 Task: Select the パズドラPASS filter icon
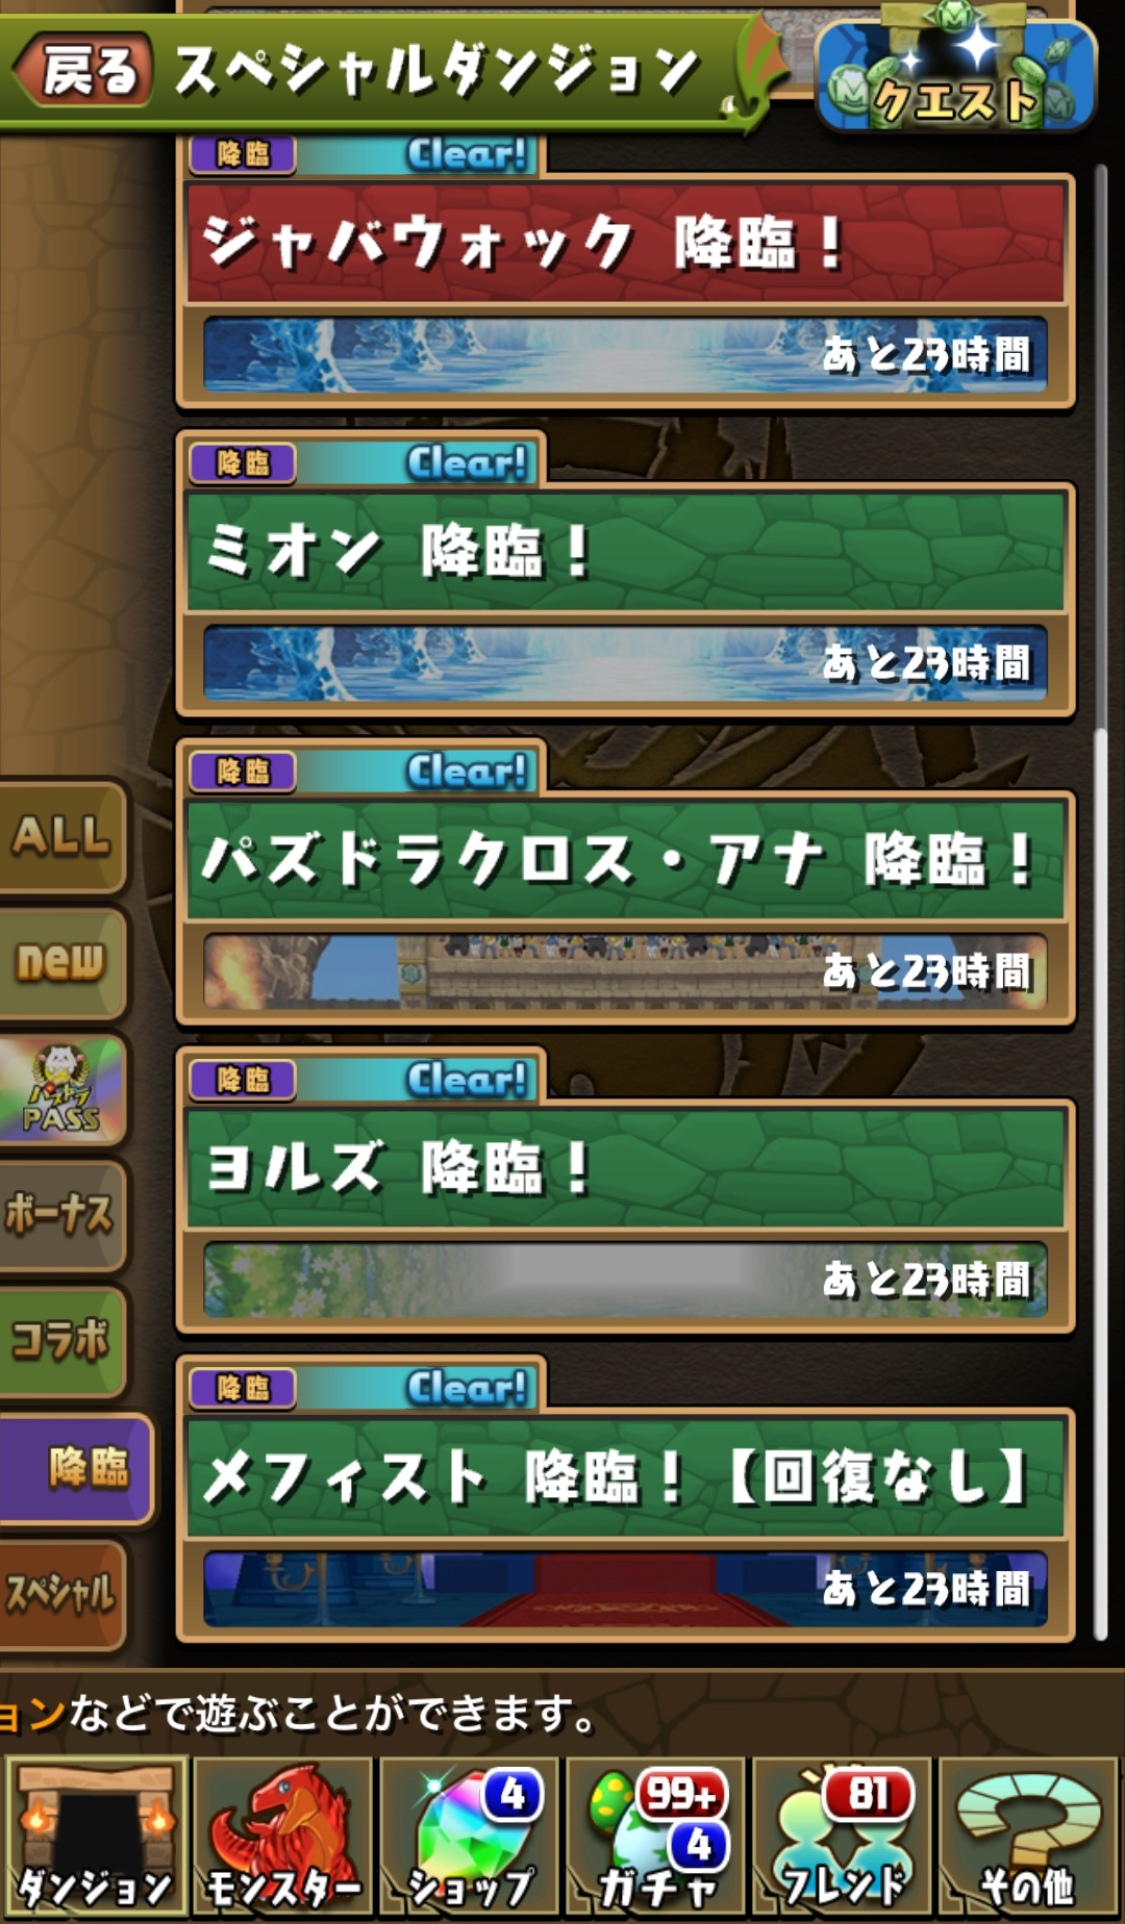click(62, 1089)
